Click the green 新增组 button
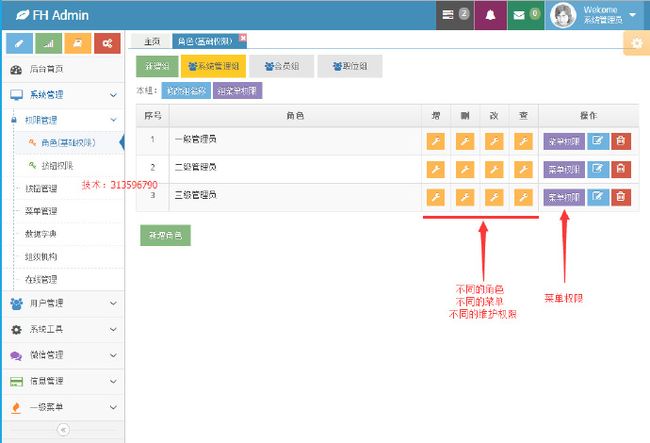The width and height of the screenshot is (650, 443). pos(157,66)
